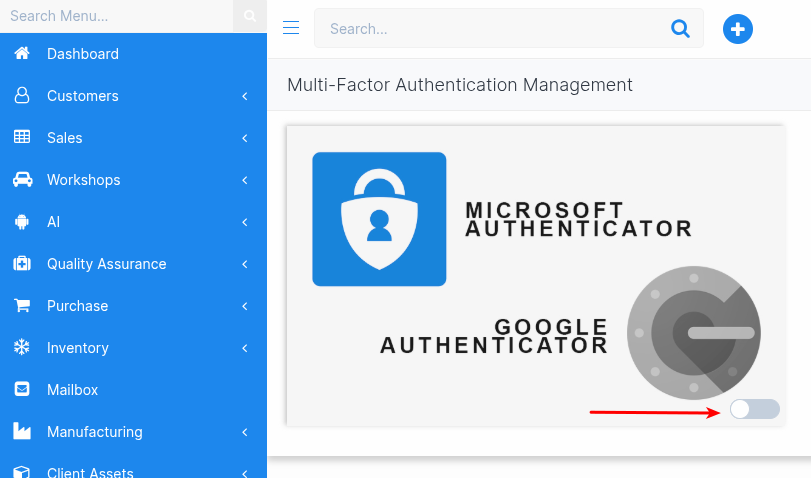Screen dimensions: 811x478
Task: Click the Customers user icon
Action: click(22, 96)
